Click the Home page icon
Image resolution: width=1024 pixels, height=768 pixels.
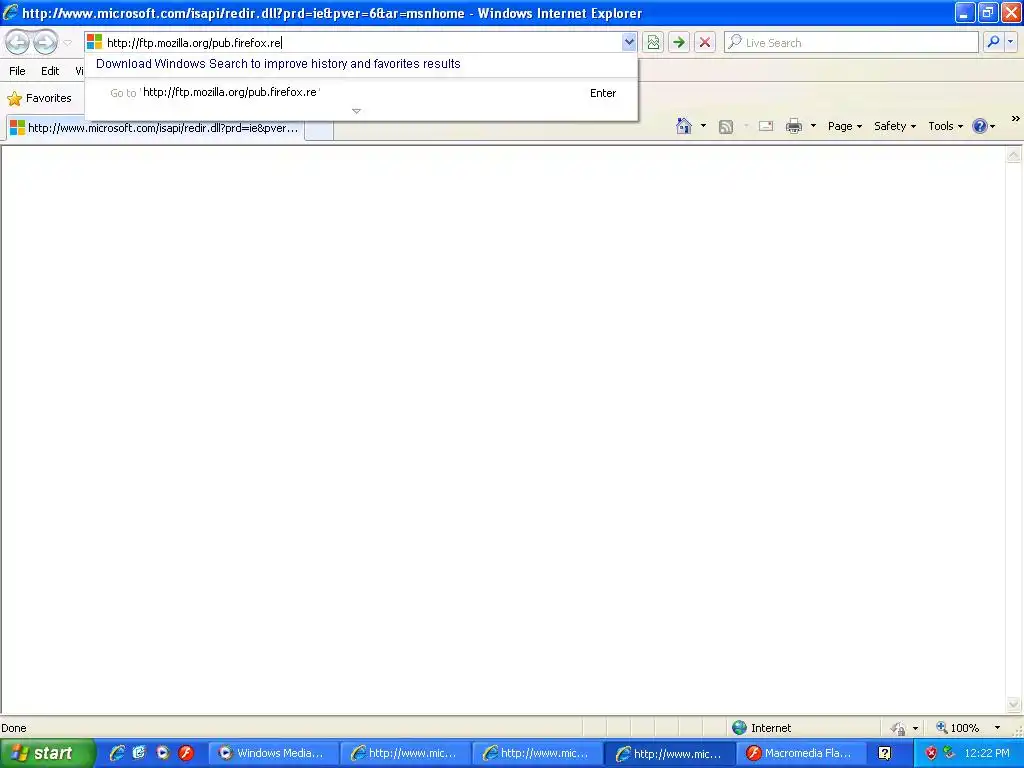pos(684,126)
